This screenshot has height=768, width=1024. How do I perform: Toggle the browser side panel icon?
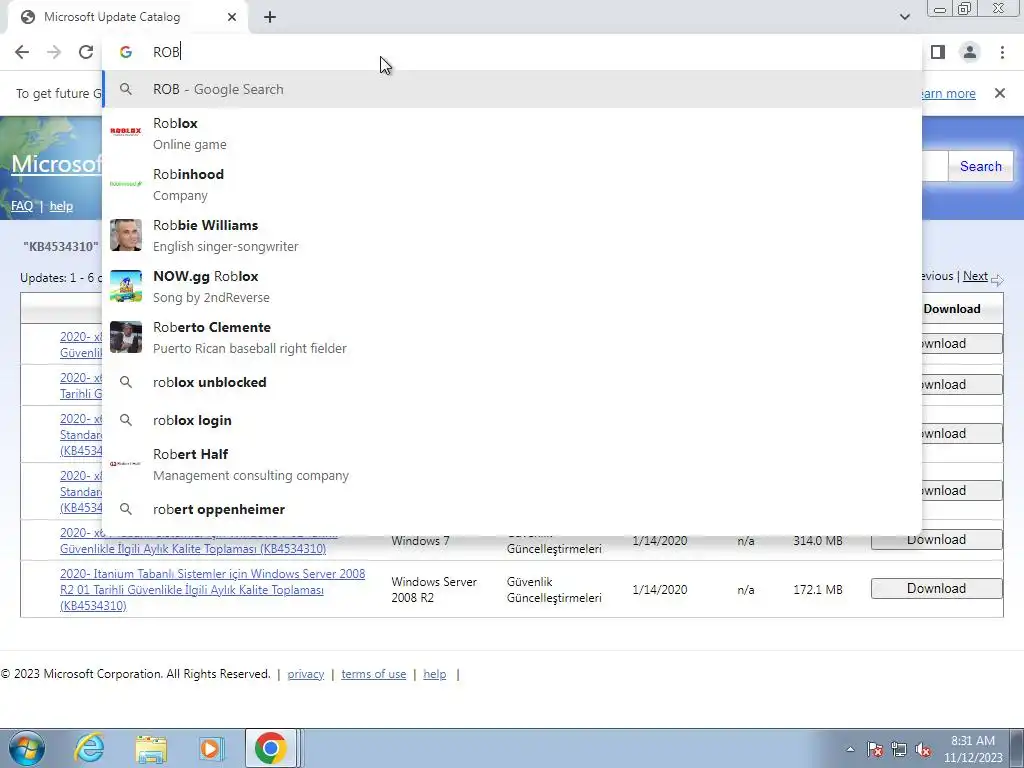tap(938, 52)
